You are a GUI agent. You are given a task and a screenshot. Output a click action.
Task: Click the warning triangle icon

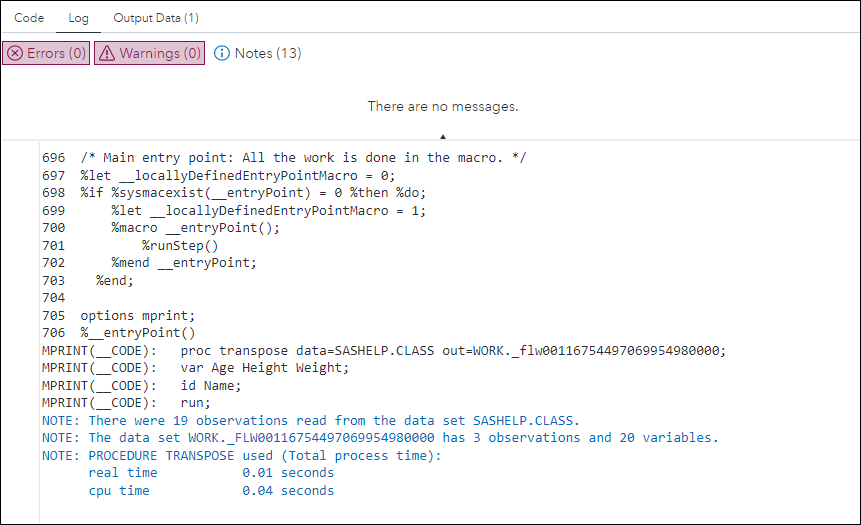coord(107,53)
